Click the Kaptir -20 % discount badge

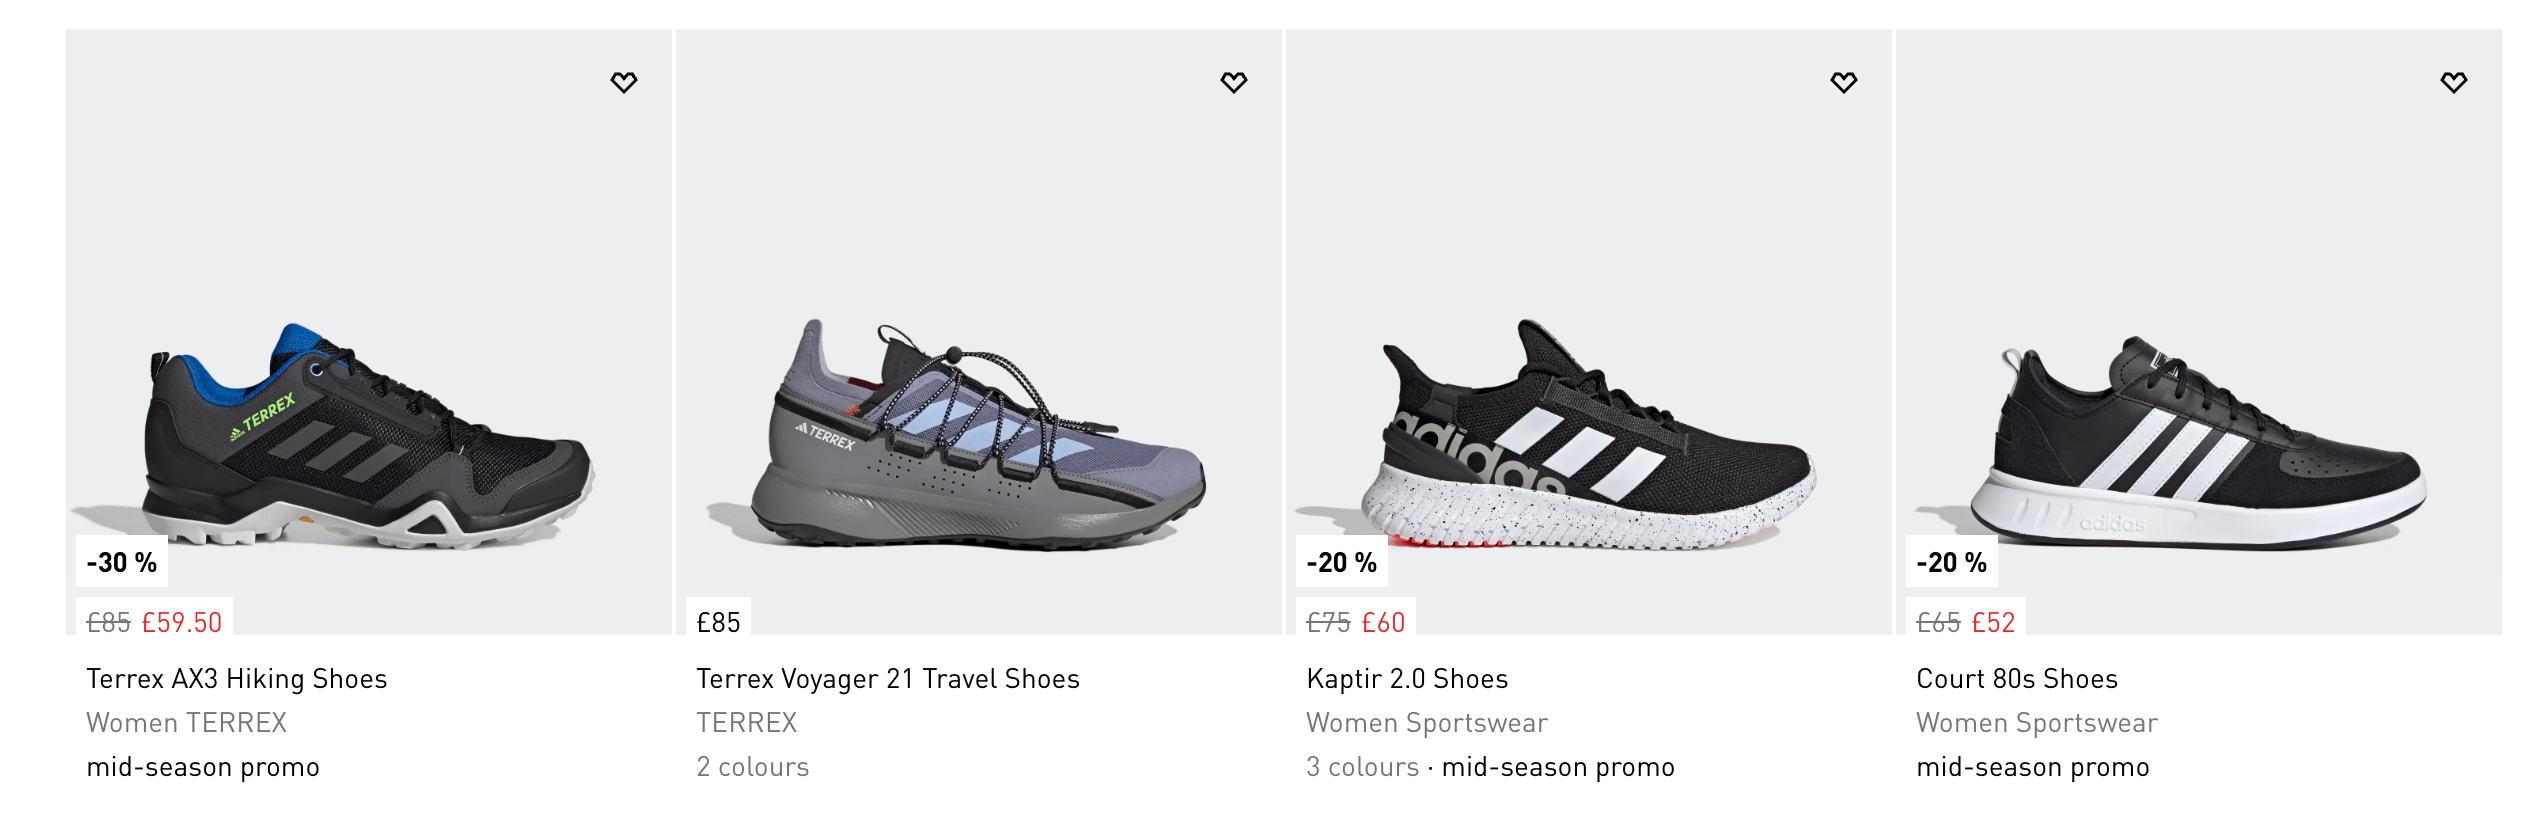[1341, 562]
